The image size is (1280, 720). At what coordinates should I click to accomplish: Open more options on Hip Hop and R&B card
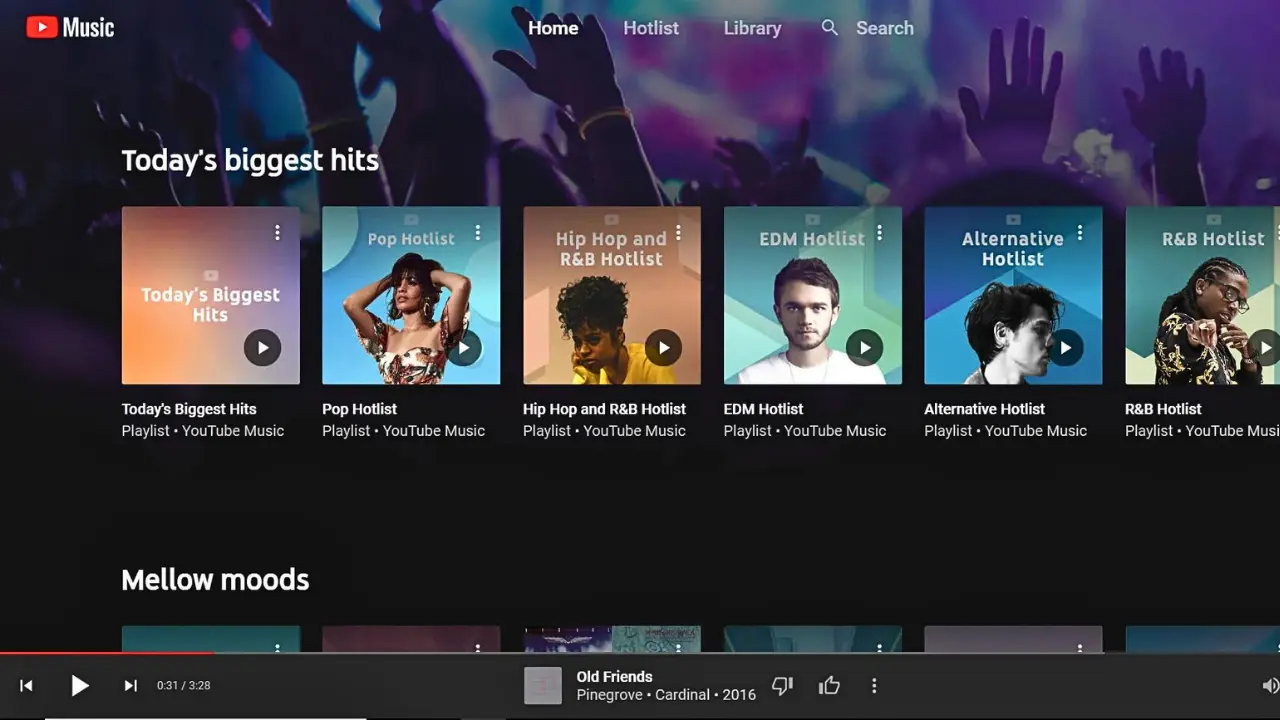point(678,233)
